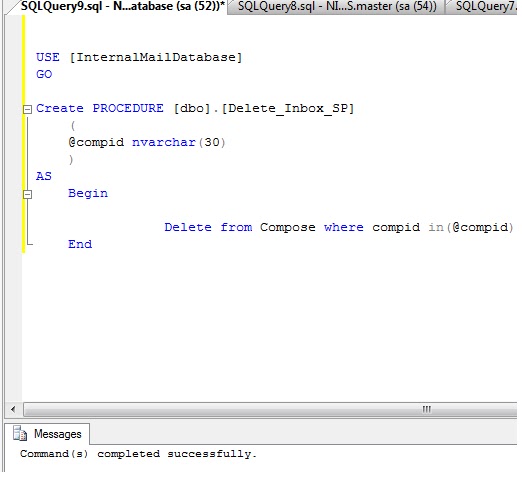Click the from keyword
This screenshot has height=478, width=522.
pyautogui.click(x=236, y=227)
